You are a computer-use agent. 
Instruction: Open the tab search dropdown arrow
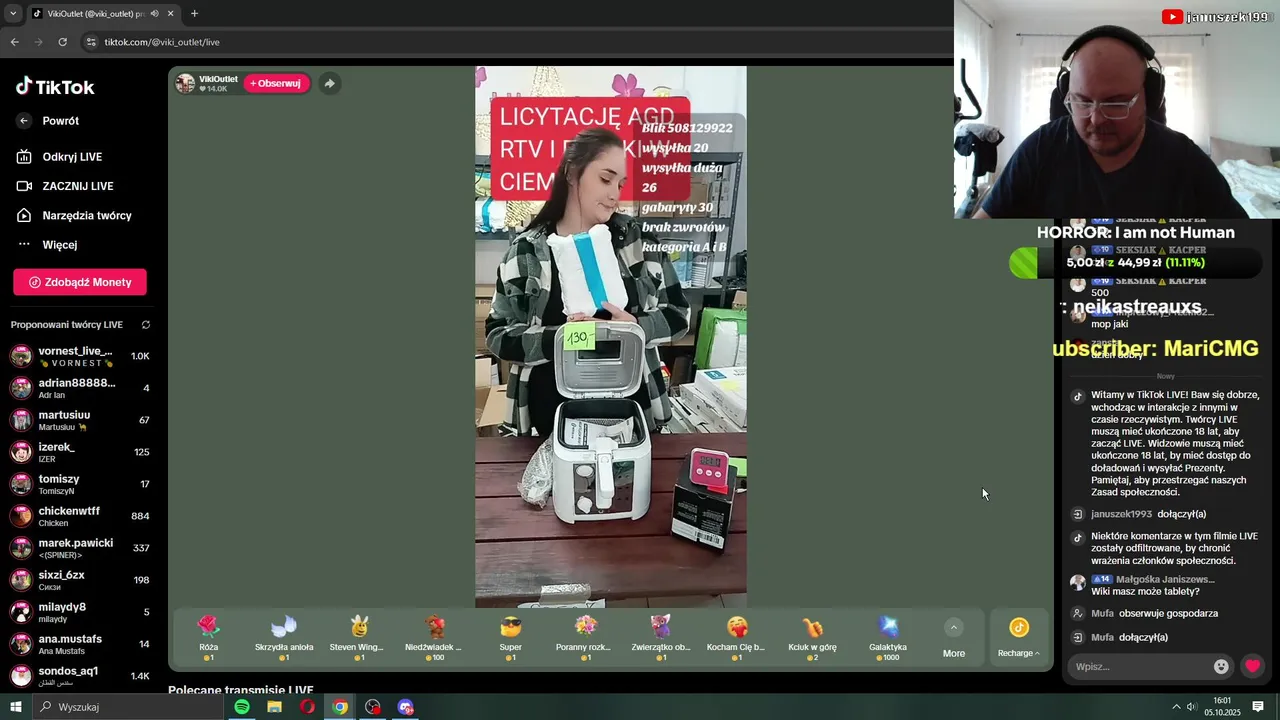pos(13,14)
